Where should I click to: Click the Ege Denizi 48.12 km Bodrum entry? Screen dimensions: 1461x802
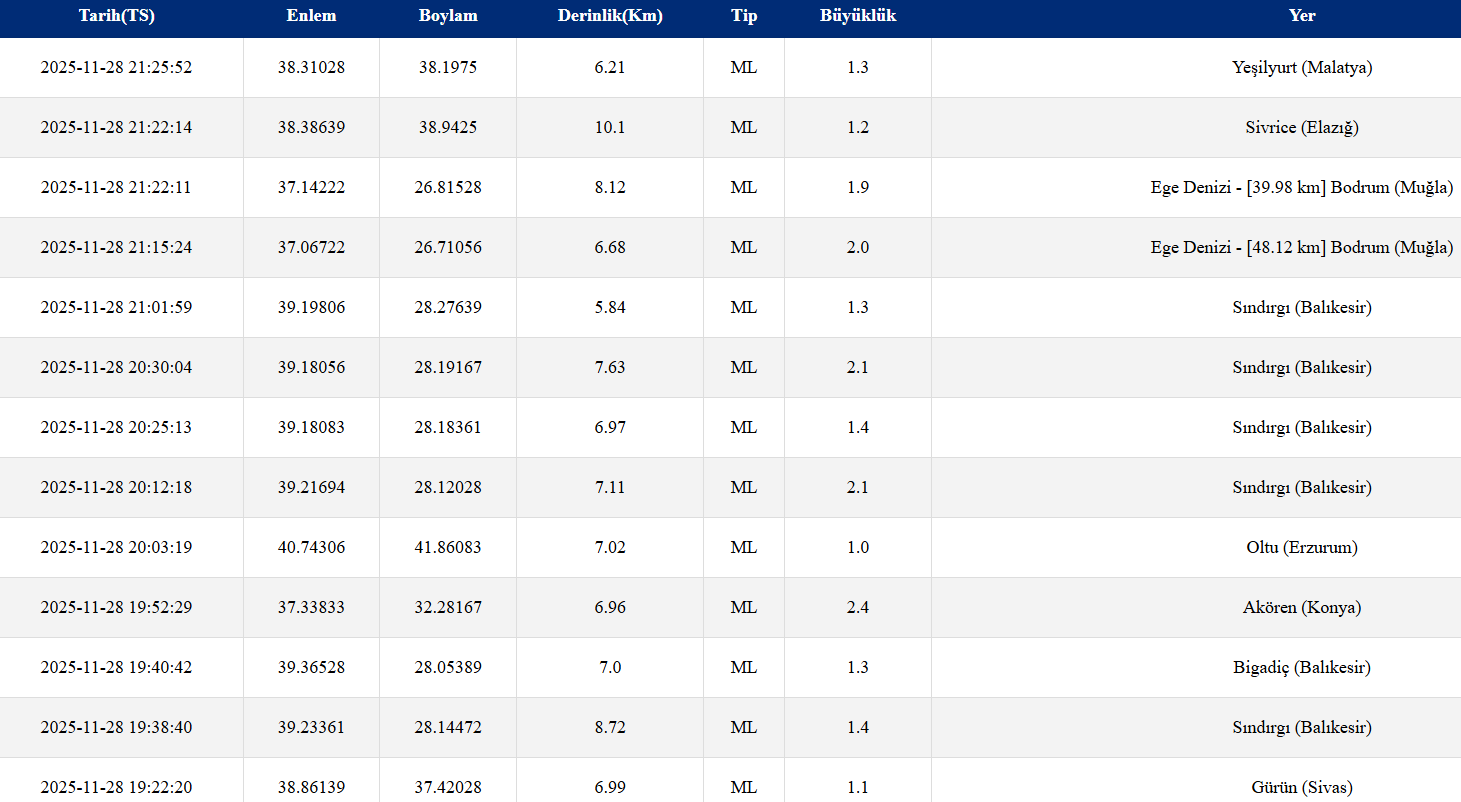1302,248
